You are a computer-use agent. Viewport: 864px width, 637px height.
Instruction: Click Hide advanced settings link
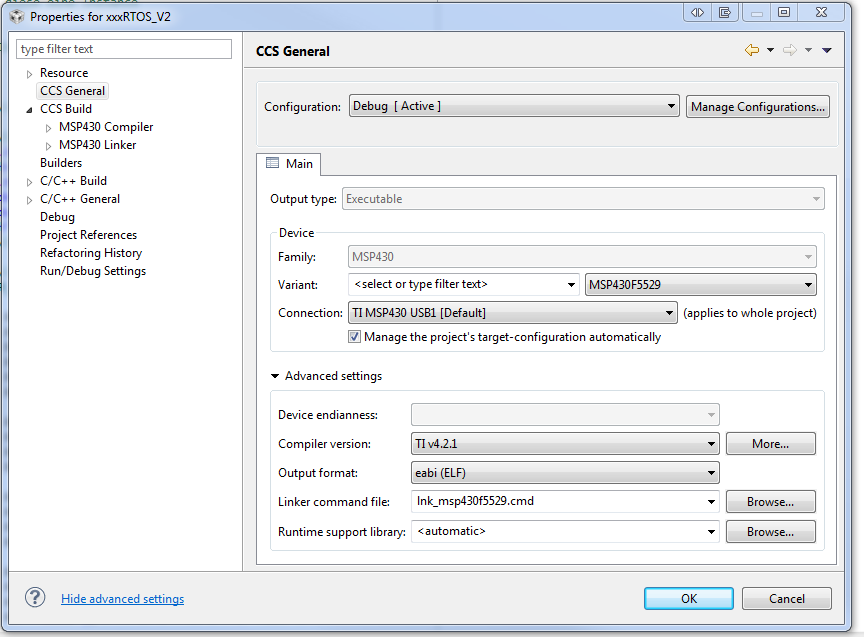point(122,598)
